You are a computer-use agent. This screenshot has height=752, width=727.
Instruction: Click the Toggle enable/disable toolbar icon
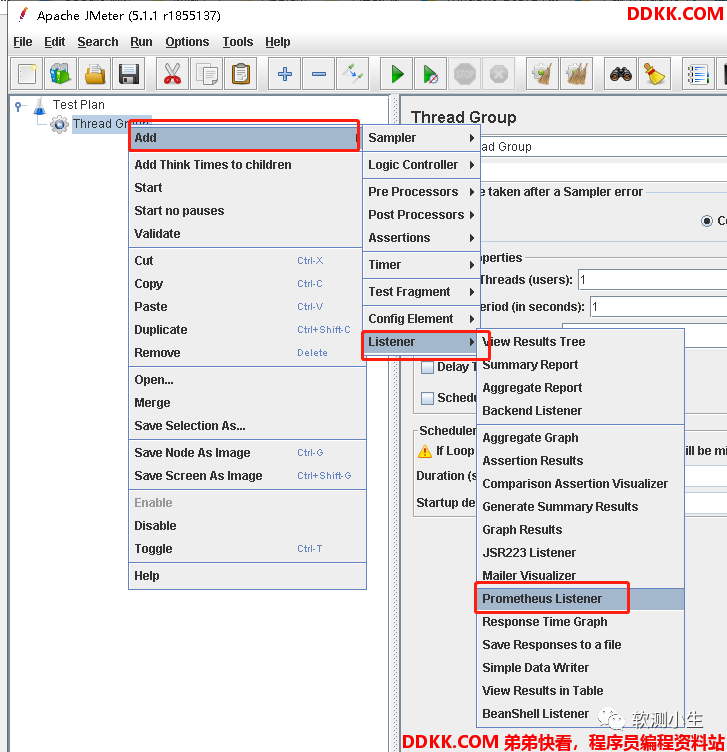click(352, 74)
